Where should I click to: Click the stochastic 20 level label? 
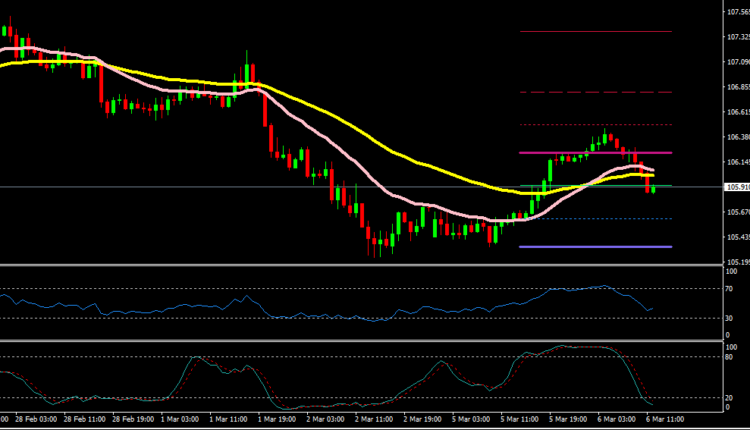click(x=732, y=398)
